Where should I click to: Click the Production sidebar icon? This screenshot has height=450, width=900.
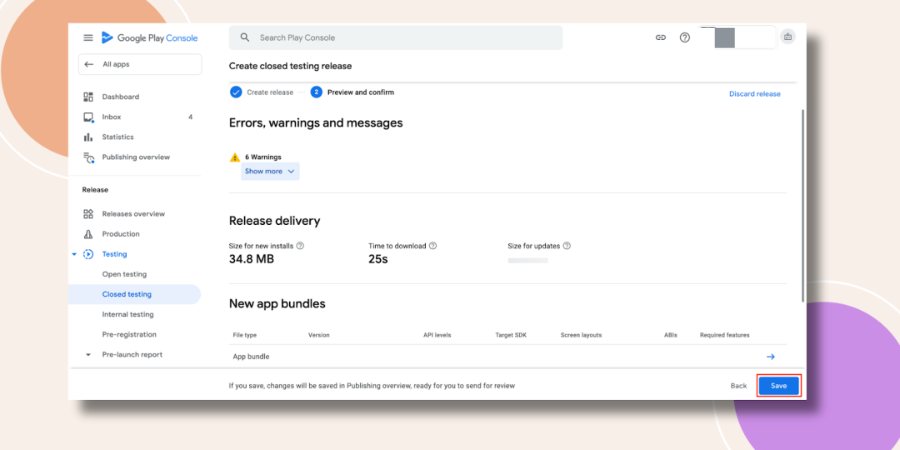coord(88,234)
